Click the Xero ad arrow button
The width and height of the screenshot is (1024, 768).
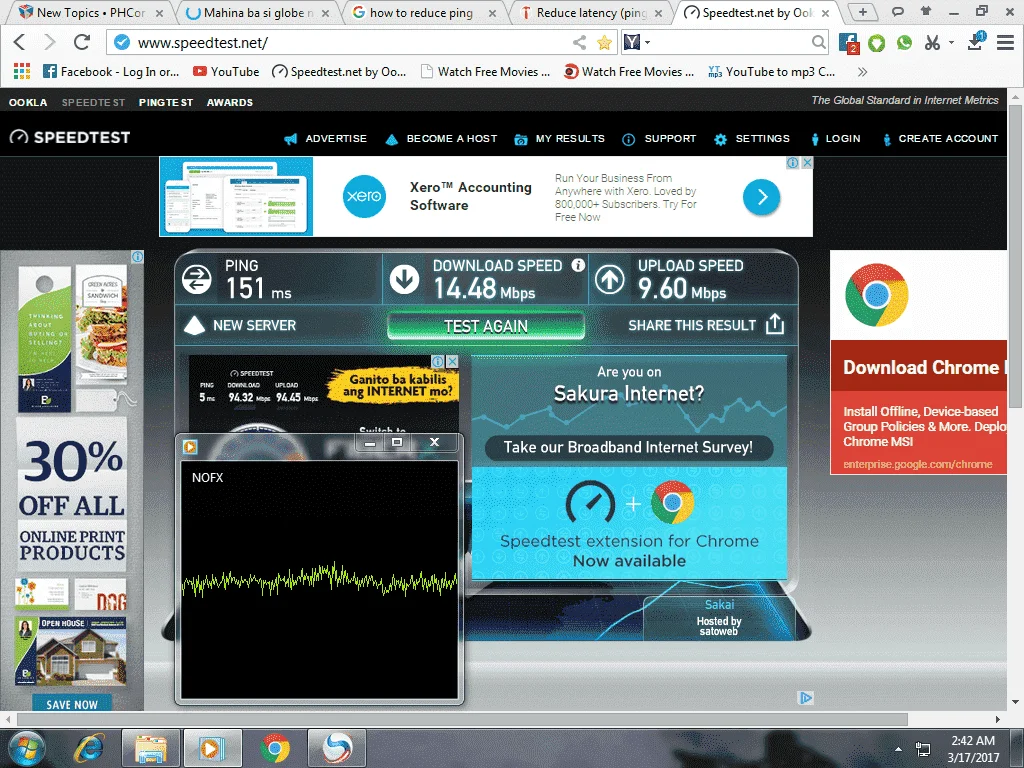[761, 197]
